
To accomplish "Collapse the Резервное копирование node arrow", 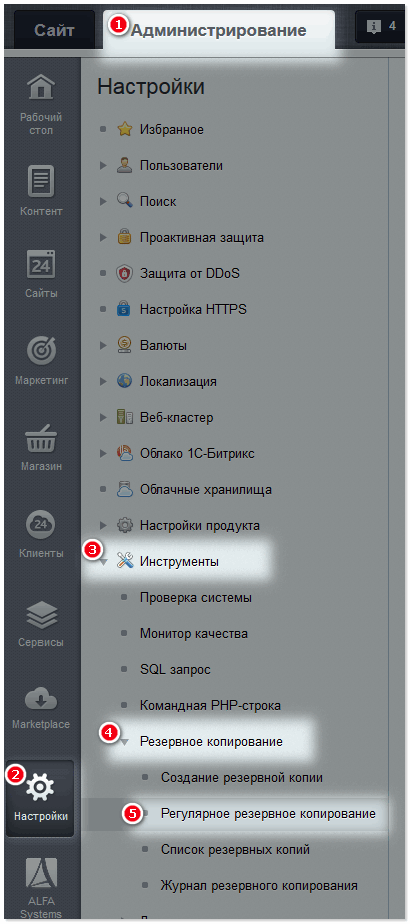I will (x=124, y=742).
